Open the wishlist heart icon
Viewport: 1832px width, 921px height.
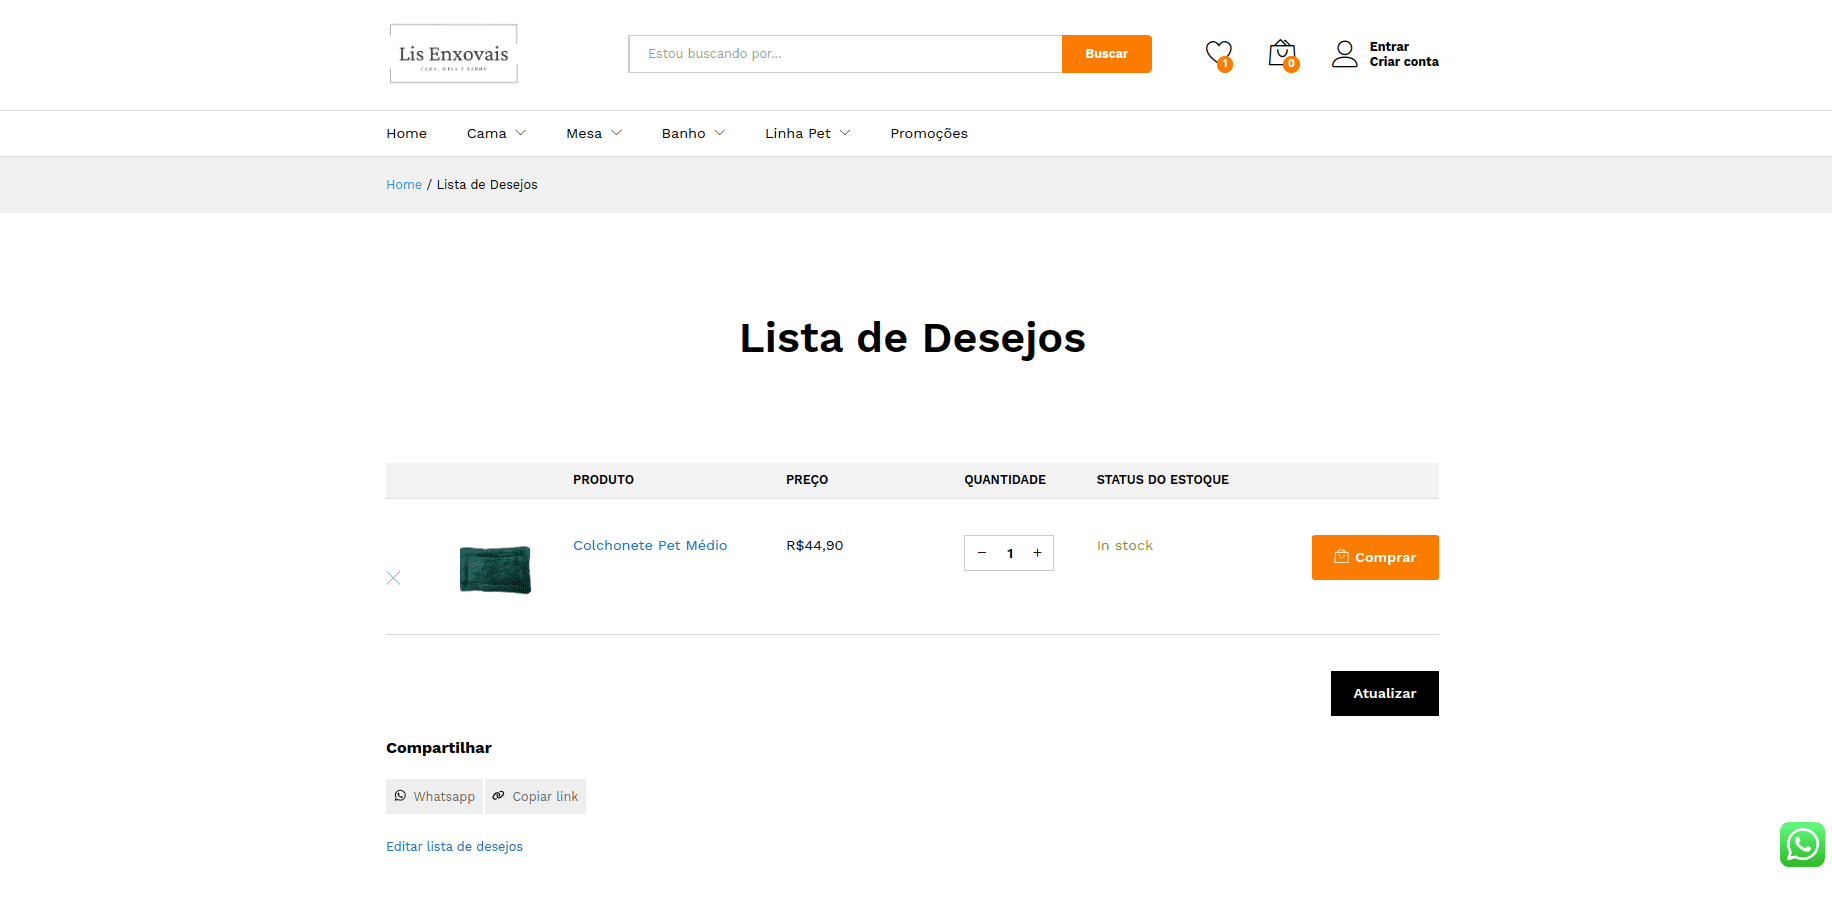1218,54
